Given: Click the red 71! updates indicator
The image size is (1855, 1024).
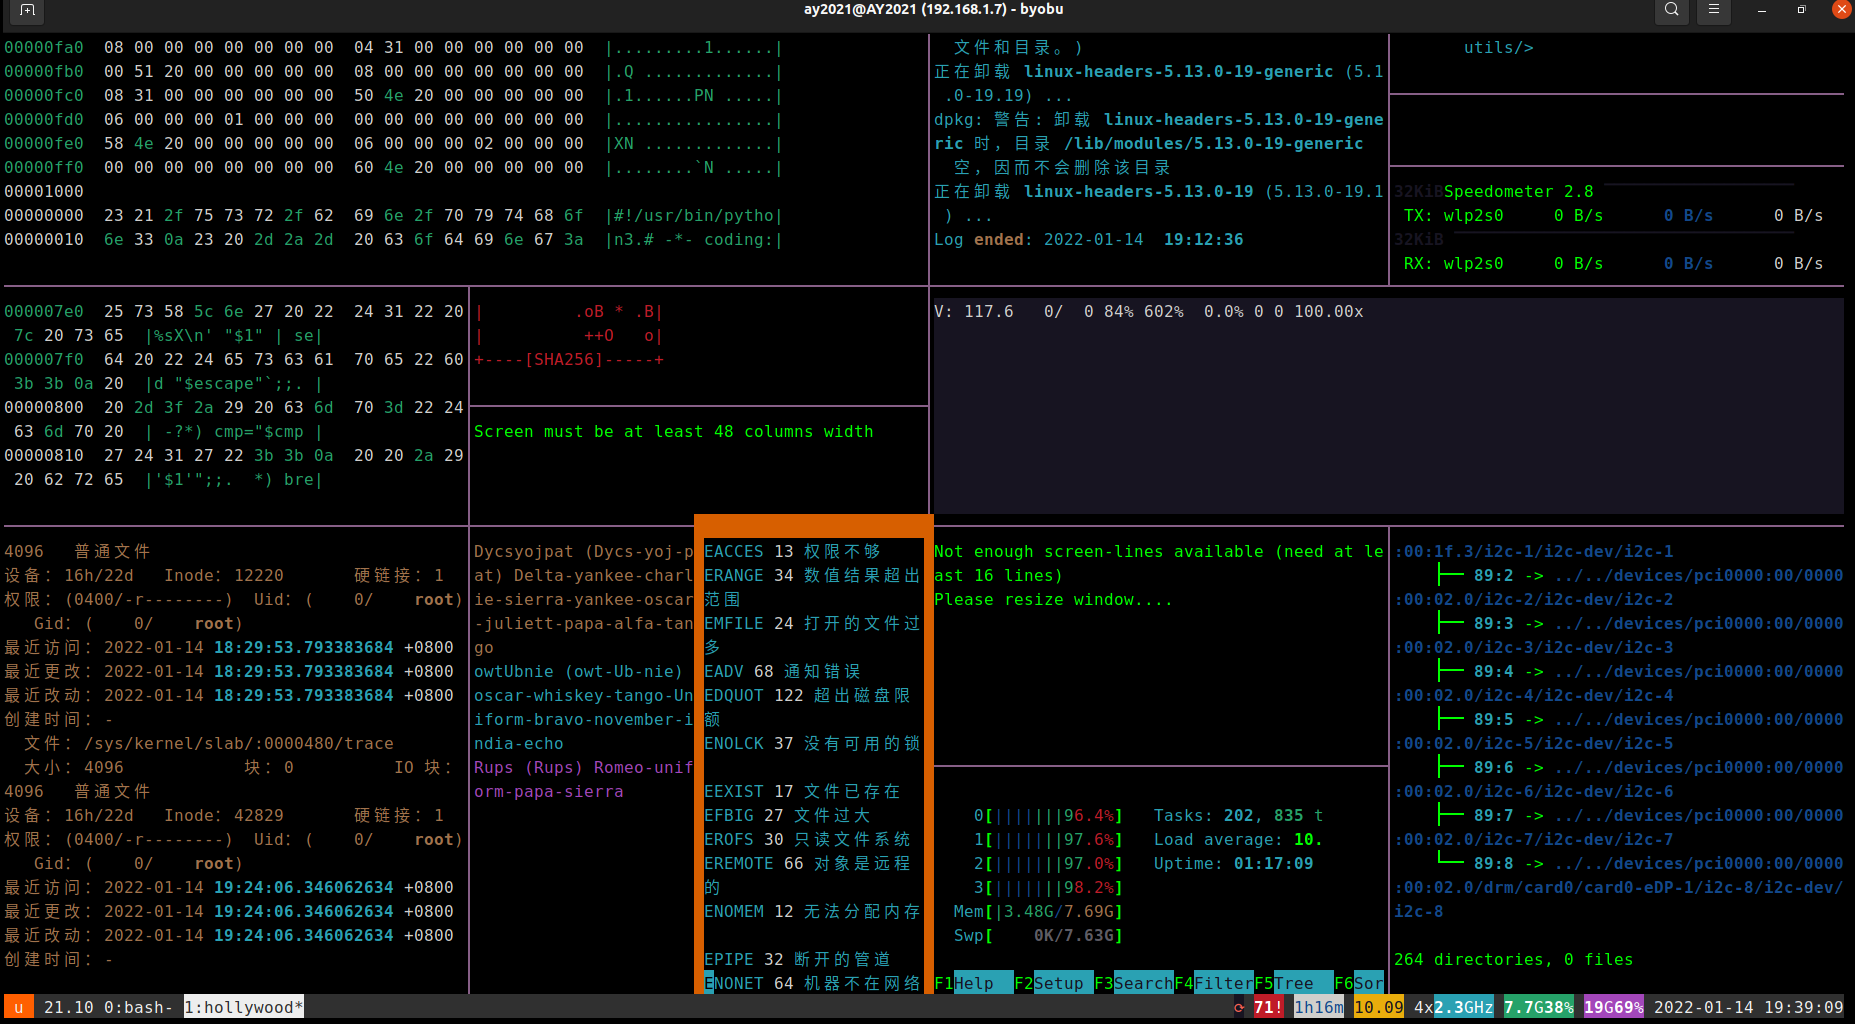Looking at the screenshot, I should 1268,1007.
